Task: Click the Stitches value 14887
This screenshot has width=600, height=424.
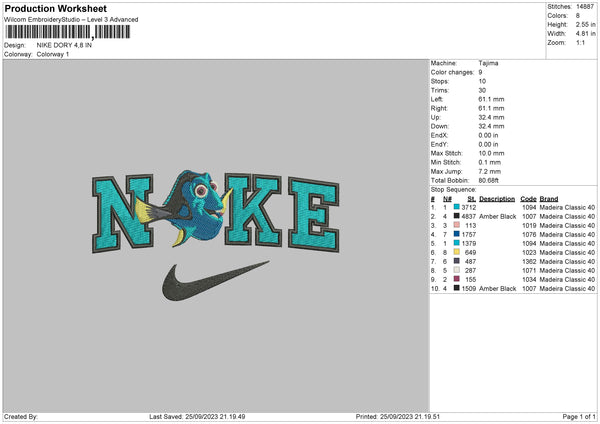Action: 585,7
